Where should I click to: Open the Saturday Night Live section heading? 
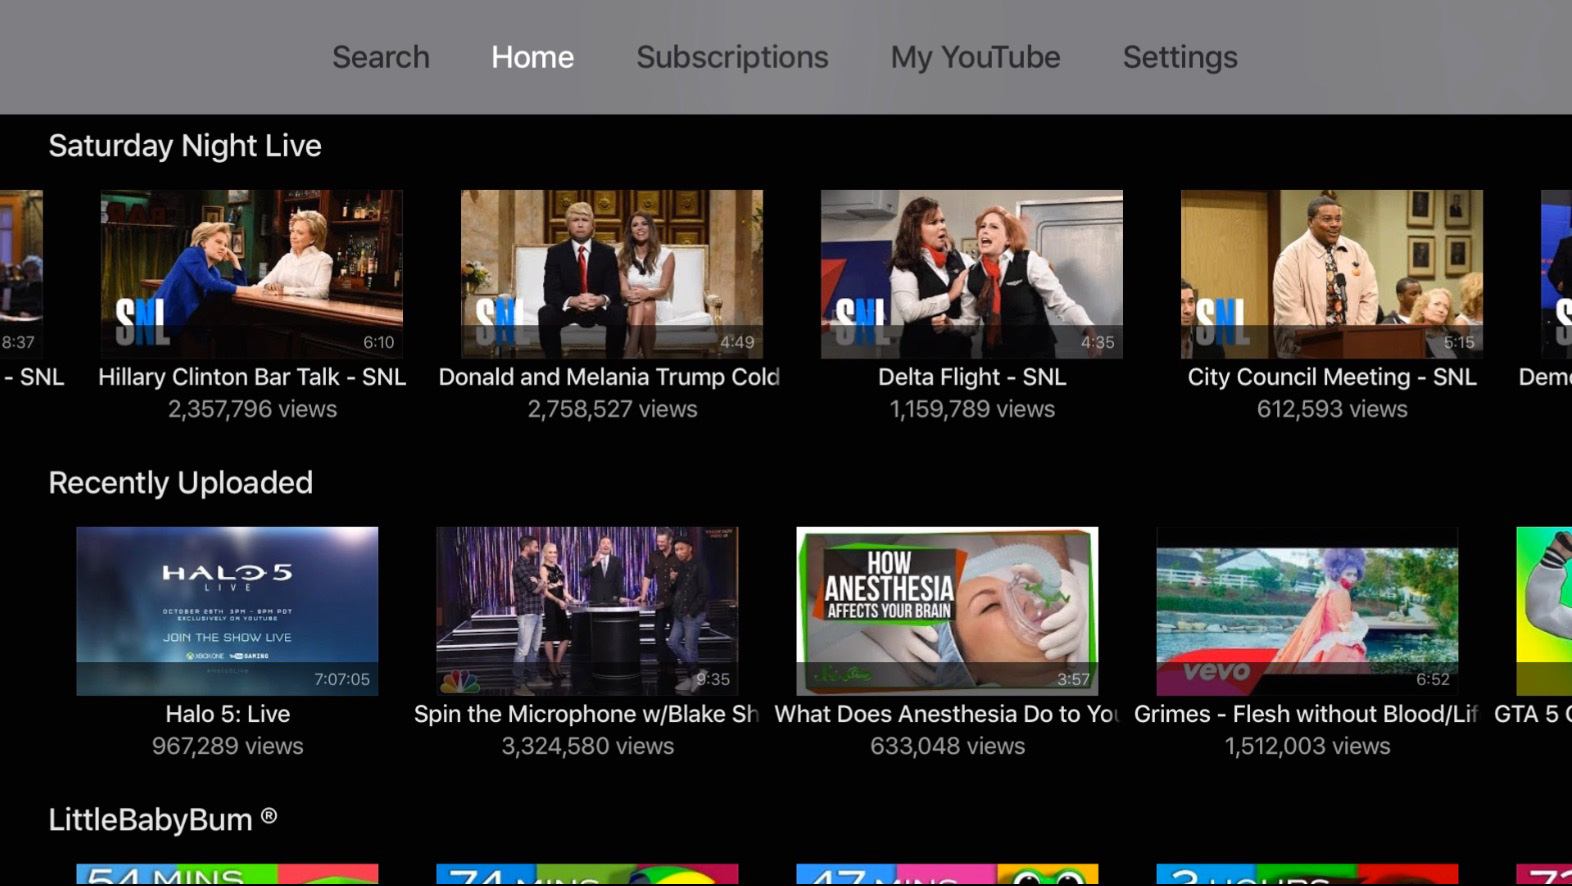coord(185,146)
